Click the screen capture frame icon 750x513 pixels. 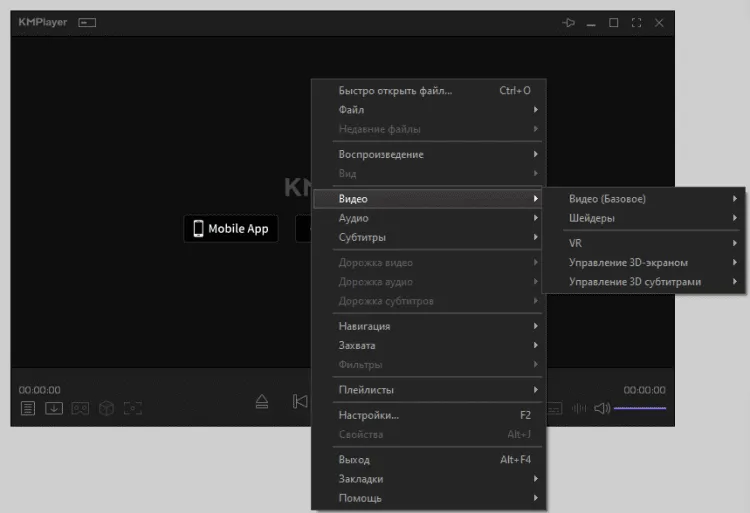132,408
